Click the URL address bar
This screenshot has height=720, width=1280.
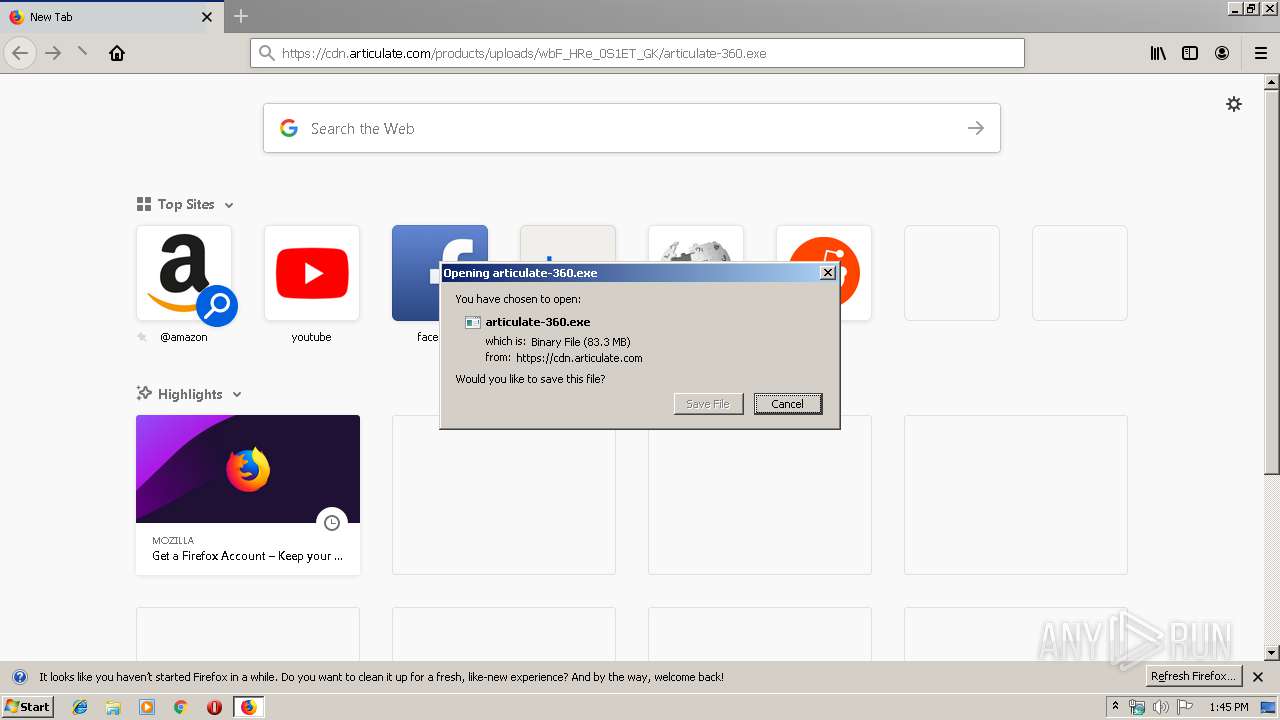click(637, 53)
